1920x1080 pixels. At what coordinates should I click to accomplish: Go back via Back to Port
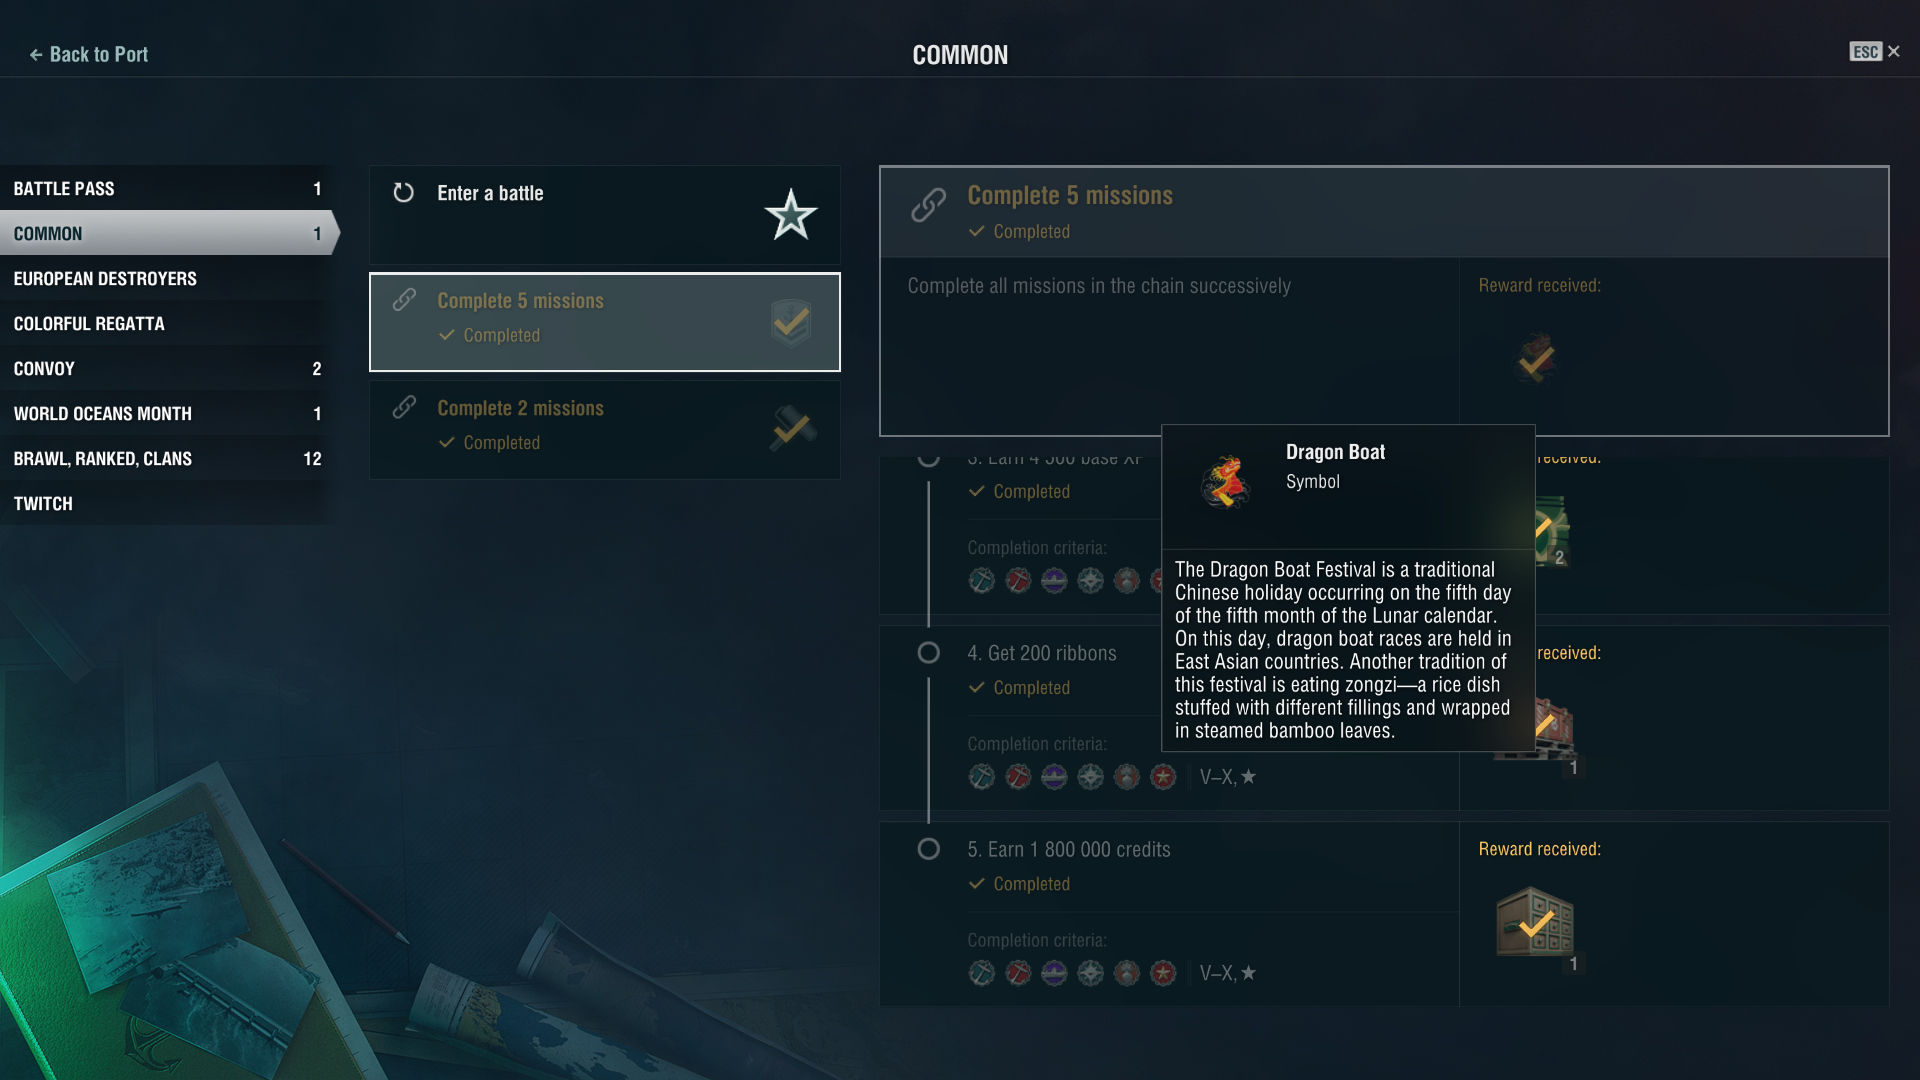88,54
